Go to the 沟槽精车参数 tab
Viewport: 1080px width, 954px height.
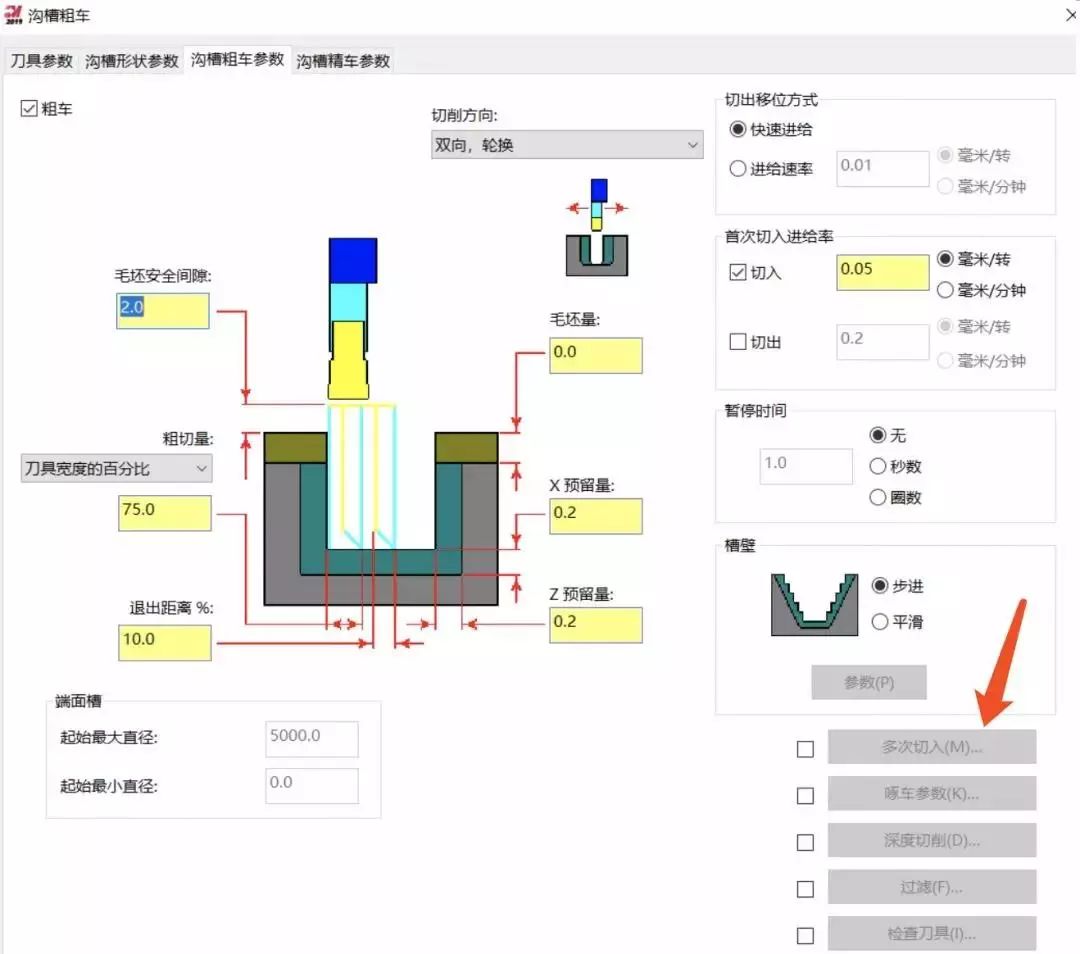coord(343,61)
